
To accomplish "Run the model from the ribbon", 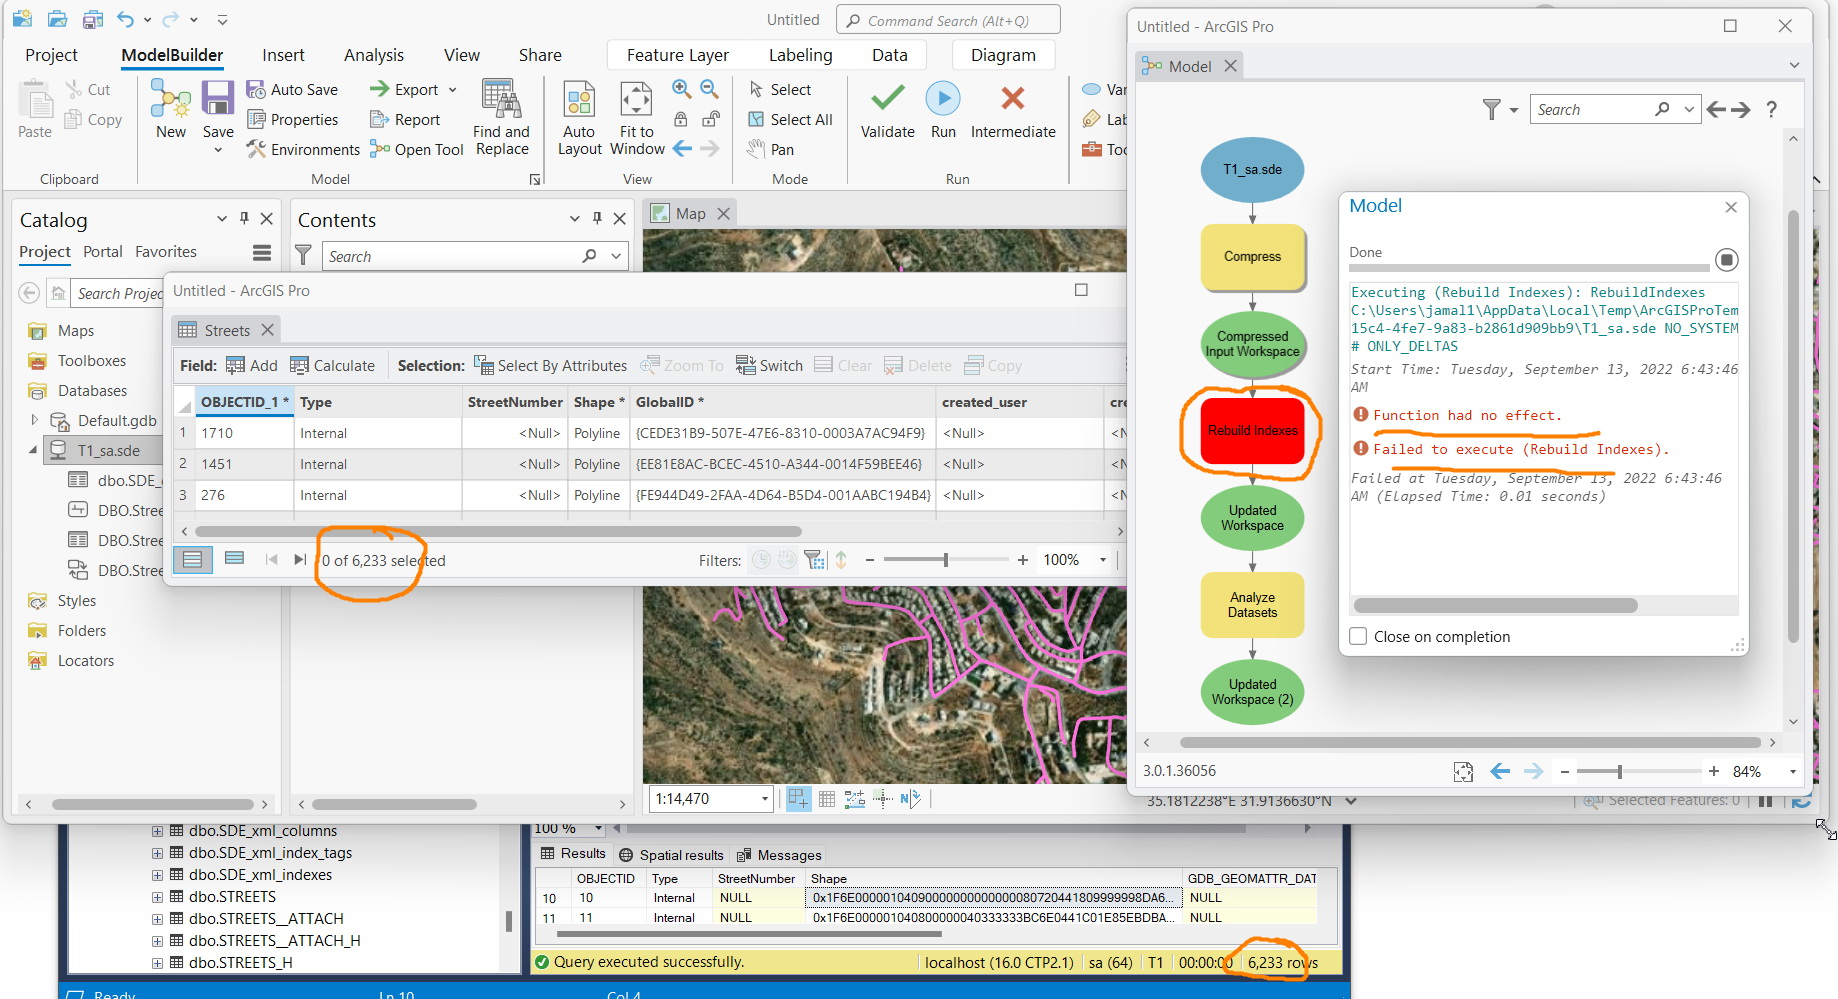I will tap(942, 110).
